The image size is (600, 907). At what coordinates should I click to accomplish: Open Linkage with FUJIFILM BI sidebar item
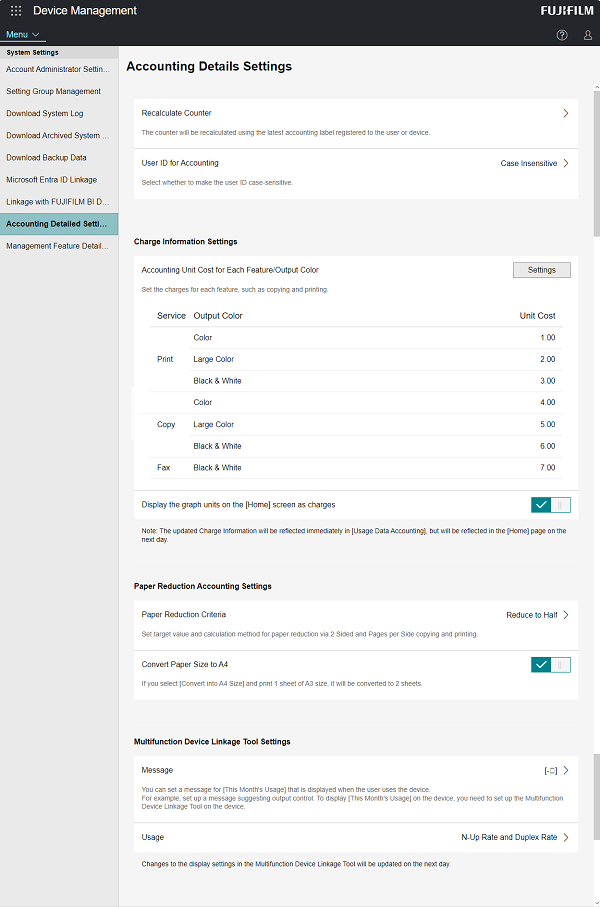(58, 201)
